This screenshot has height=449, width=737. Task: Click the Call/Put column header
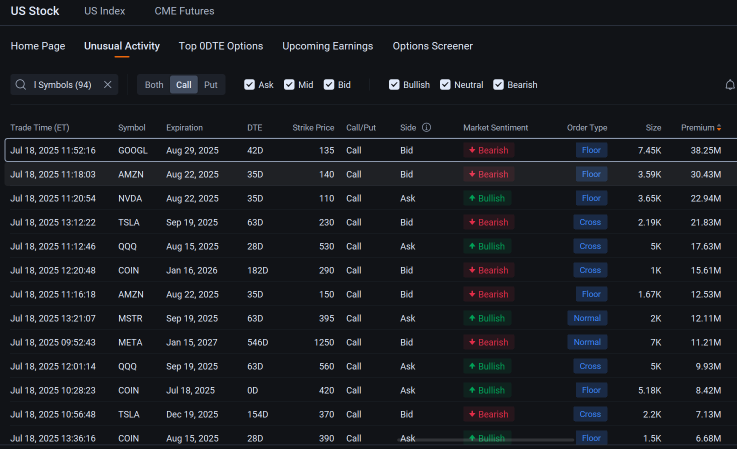pyautogui.click(x=361, y=127)
